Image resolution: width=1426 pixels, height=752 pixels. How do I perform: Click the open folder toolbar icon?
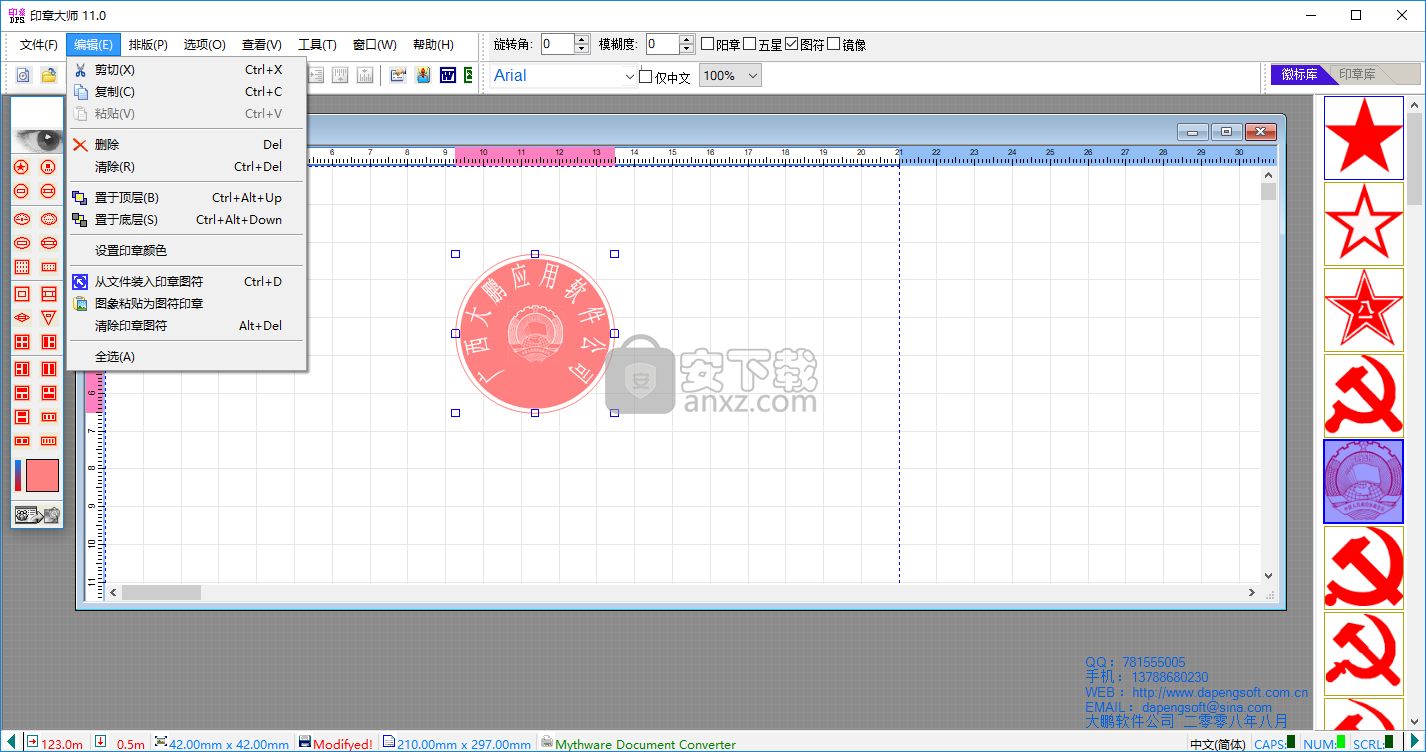tap(48, 75)
